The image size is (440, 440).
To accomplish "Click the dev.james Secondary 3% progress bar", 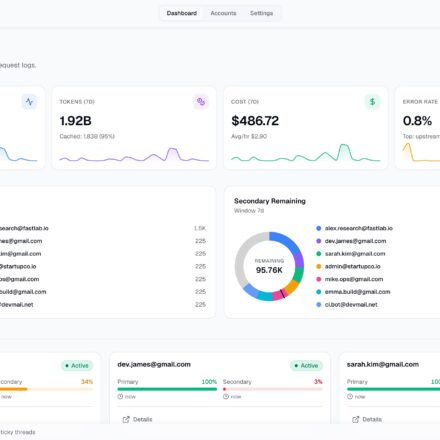I will pos(273,389).
